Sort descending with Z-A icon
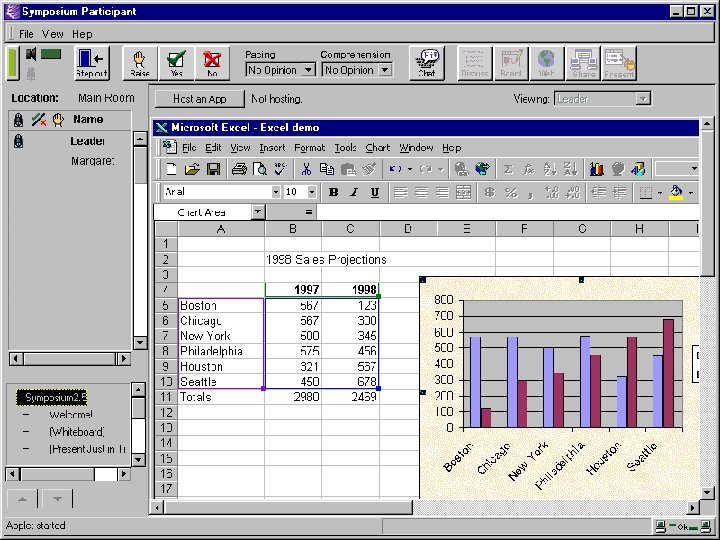The image size is (720, 540). [x=570, y=169]
